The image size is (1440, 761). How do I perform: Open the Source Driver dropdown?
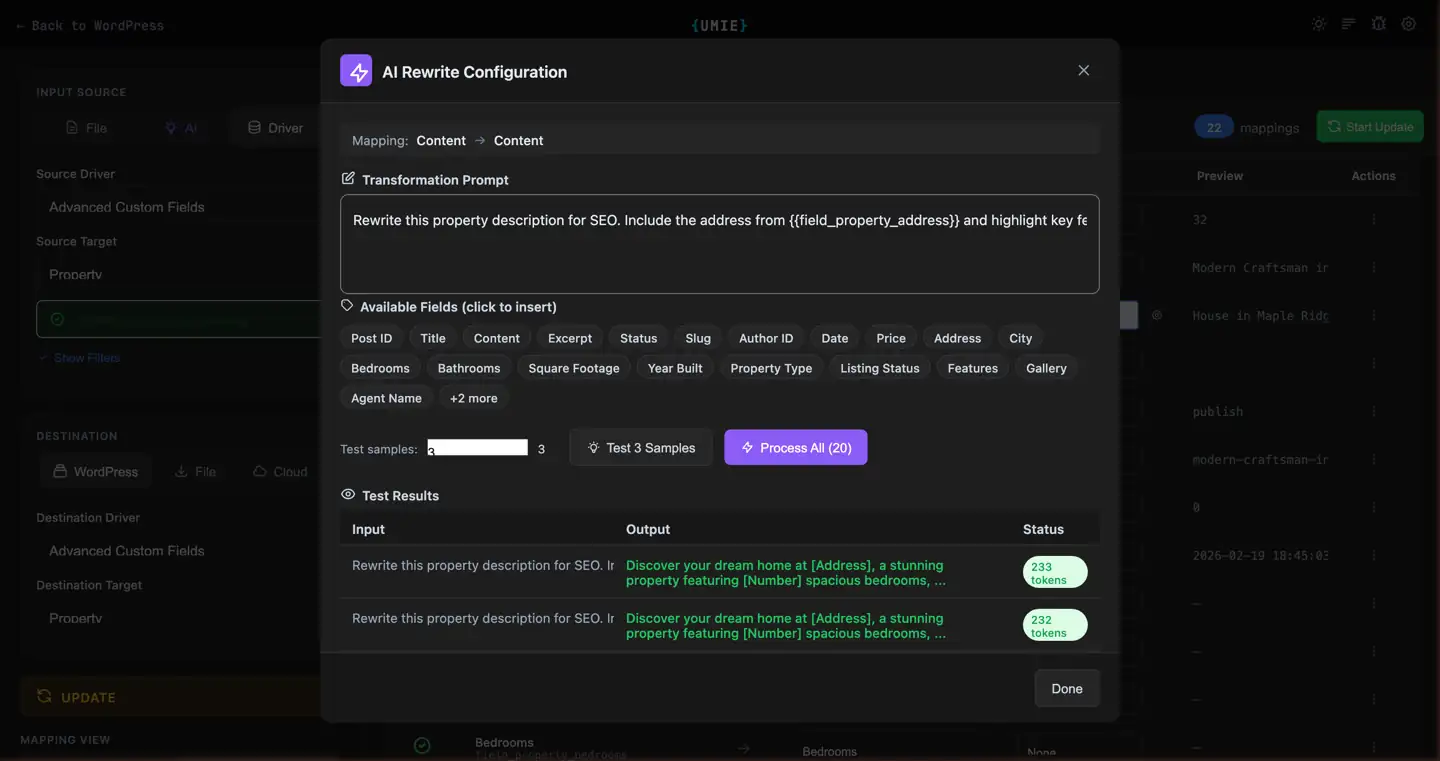[180, 207]
